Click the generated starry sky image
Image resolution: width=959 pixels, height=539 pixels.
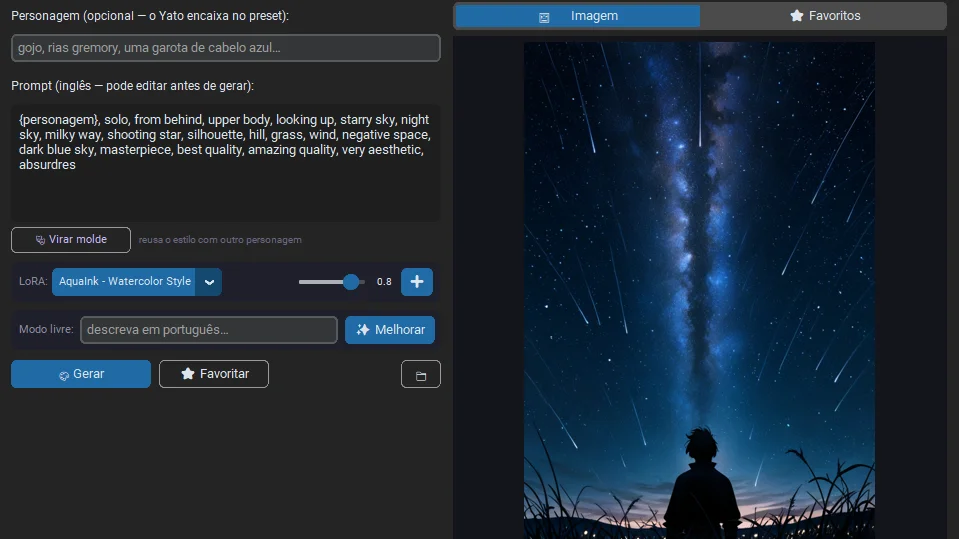tap(699, 290)
